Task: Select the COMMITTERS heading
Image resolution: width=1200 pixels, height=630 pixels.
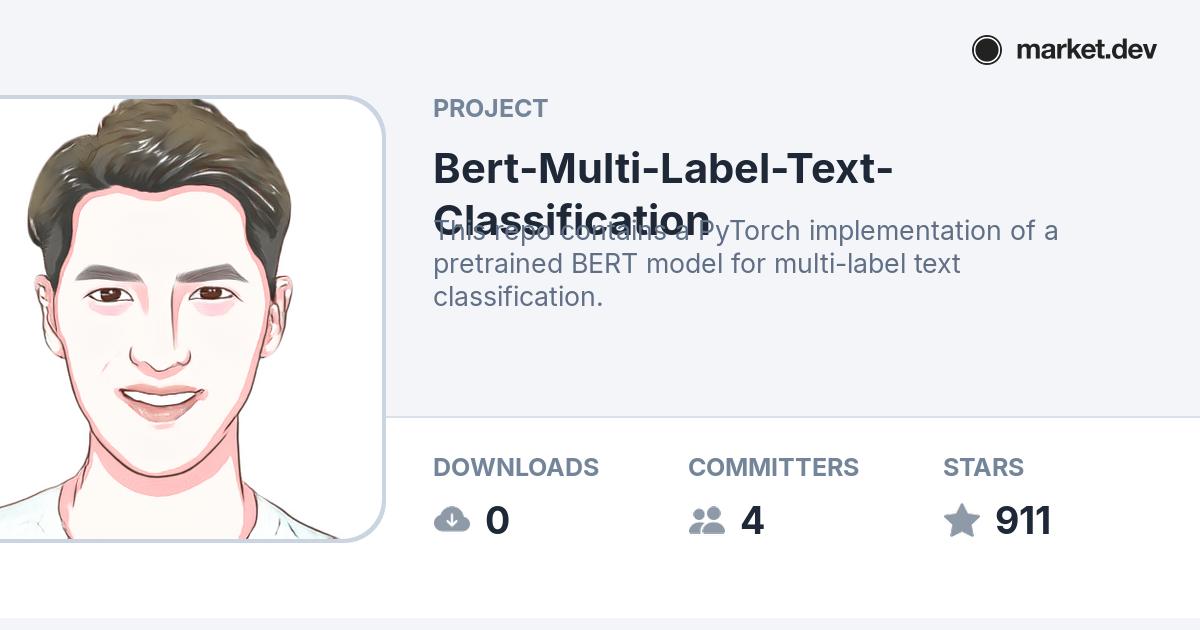Action: [774, 468]
